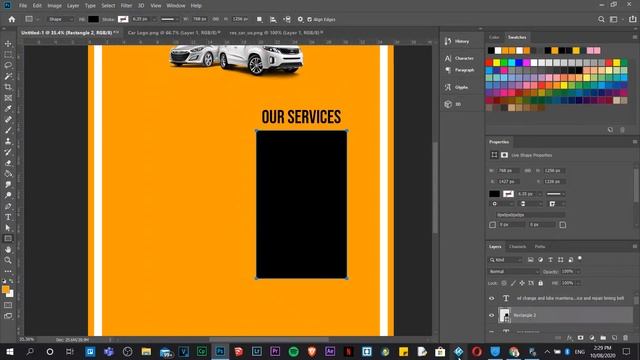
Task: Switch to the Color panel tab
Action: [x=494, y=37]
